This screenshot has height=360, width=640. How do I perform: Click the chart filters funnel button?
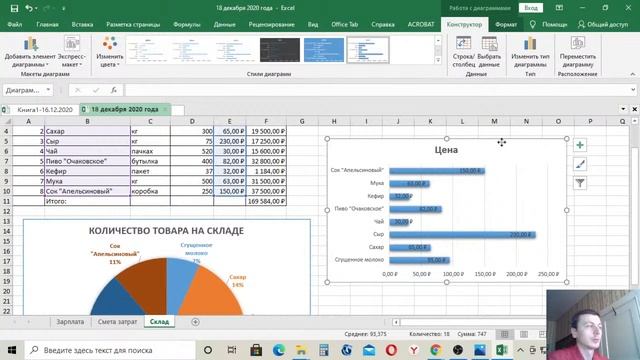point(580,183)
